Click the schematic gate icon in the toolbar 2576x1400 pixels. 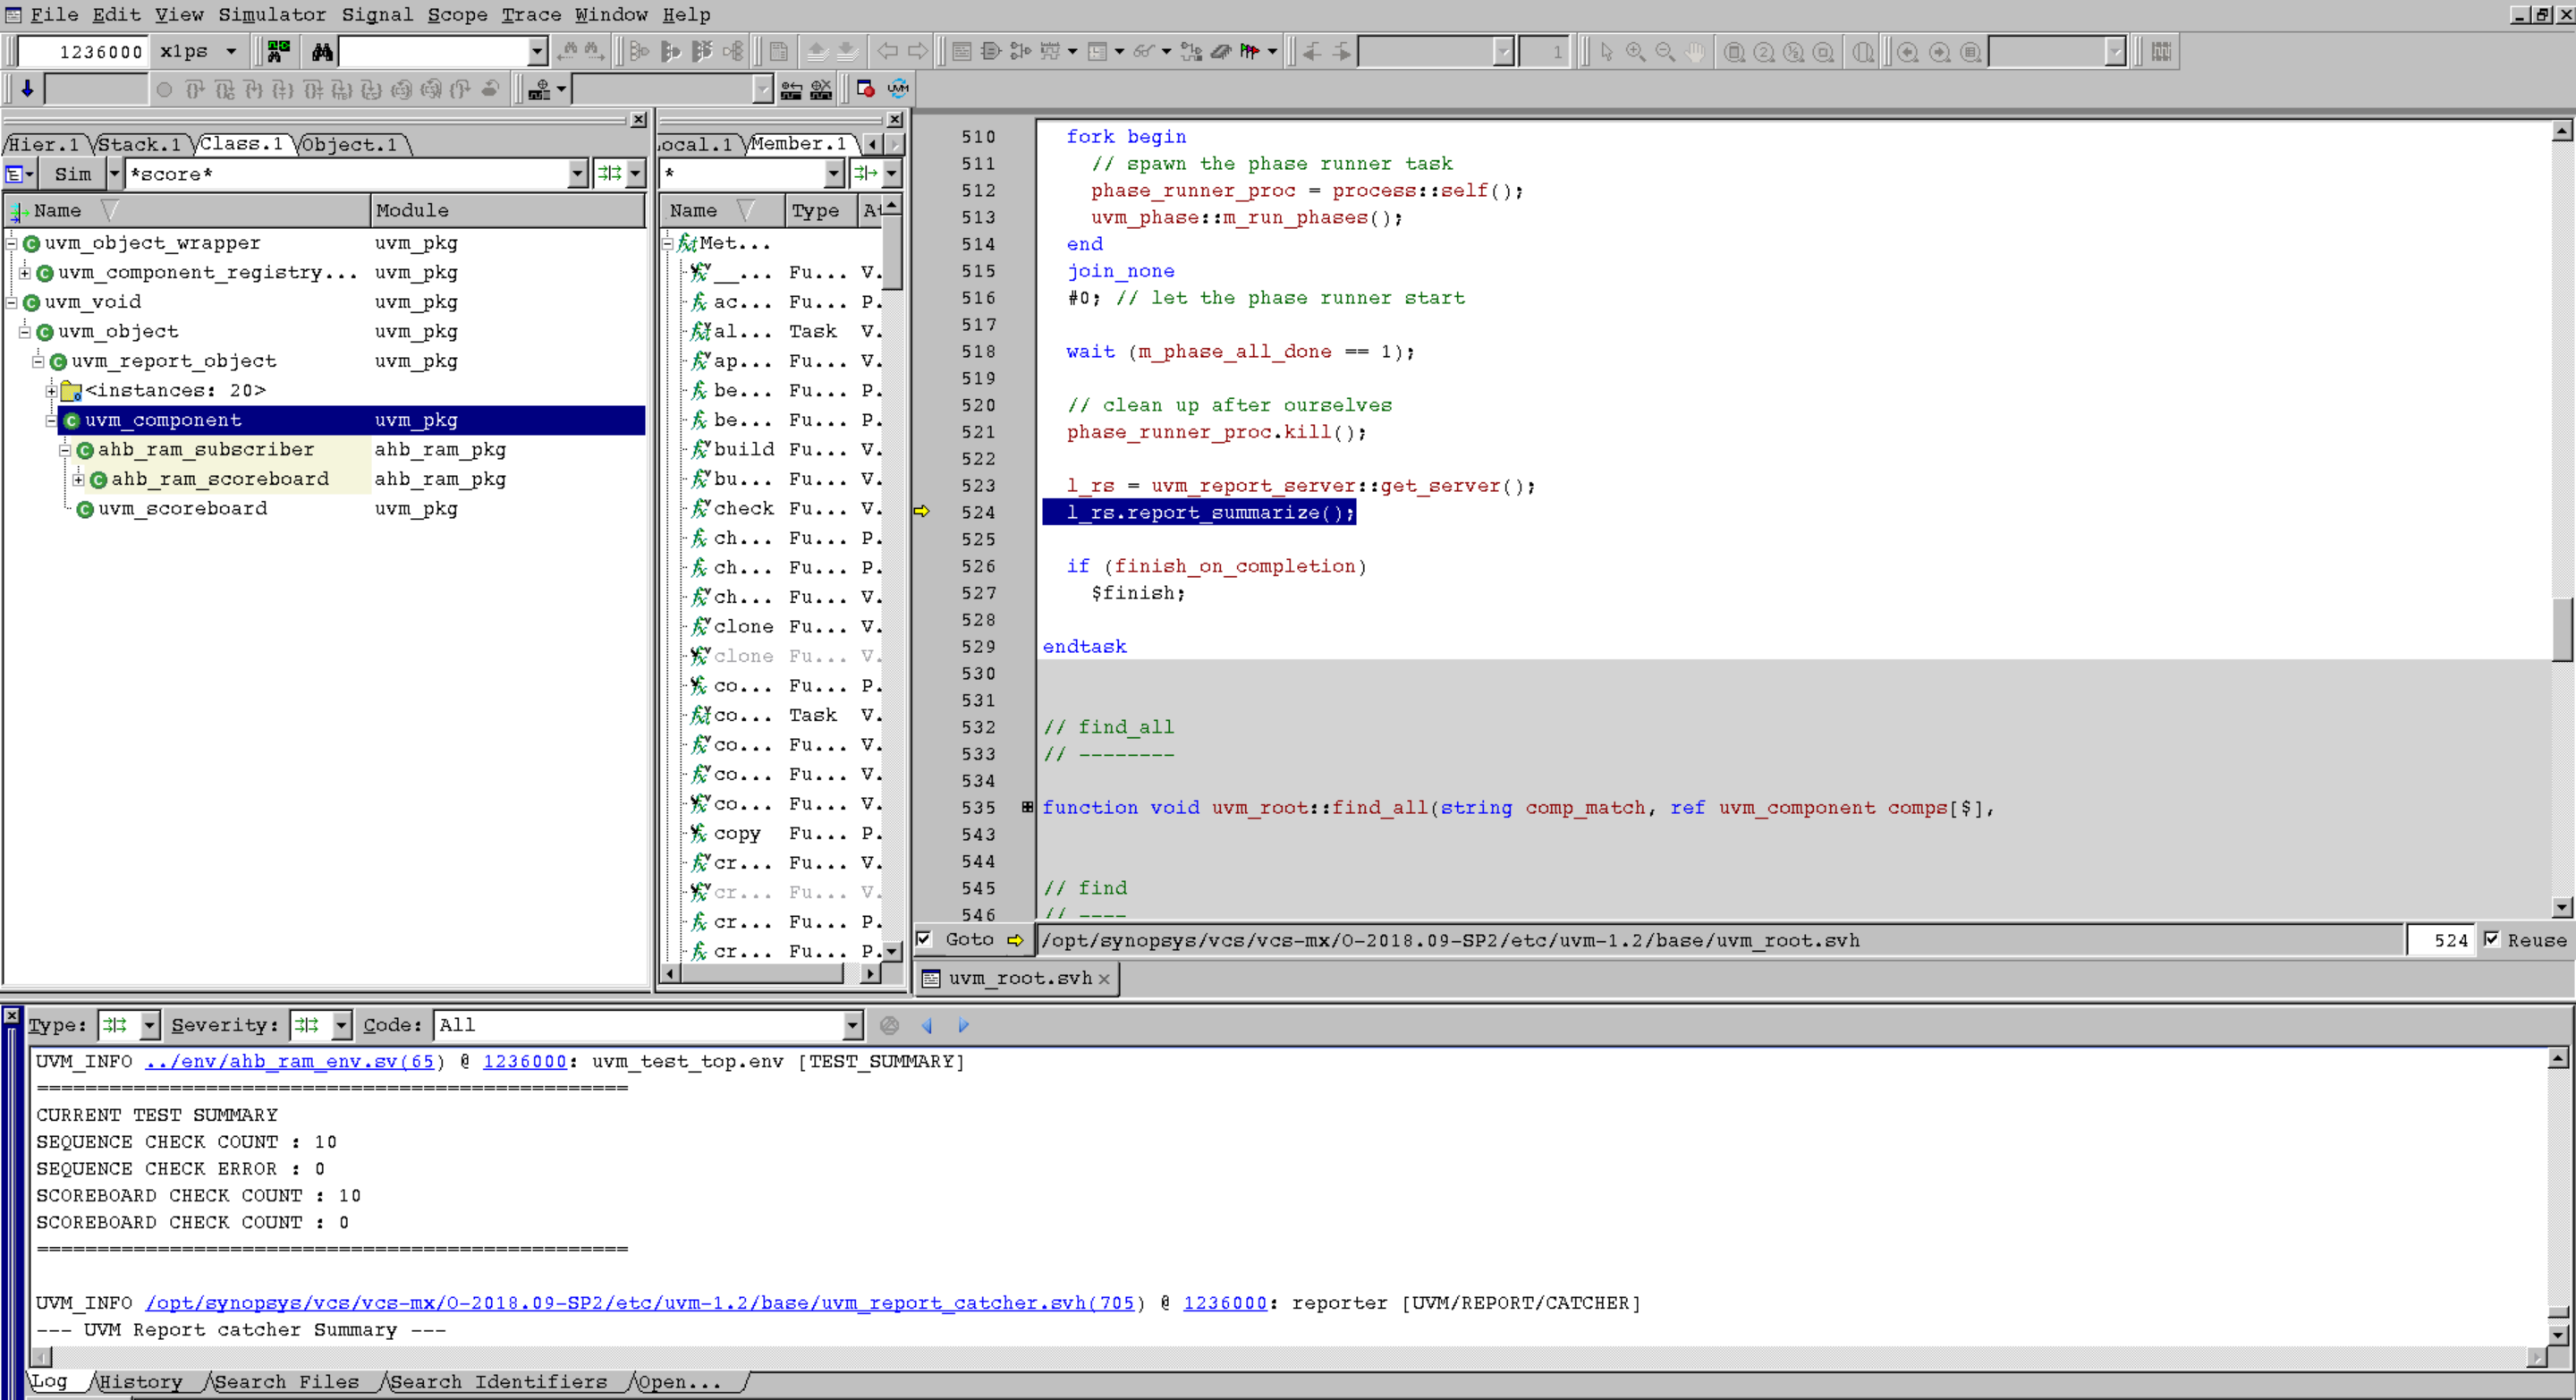click(991, 51)
